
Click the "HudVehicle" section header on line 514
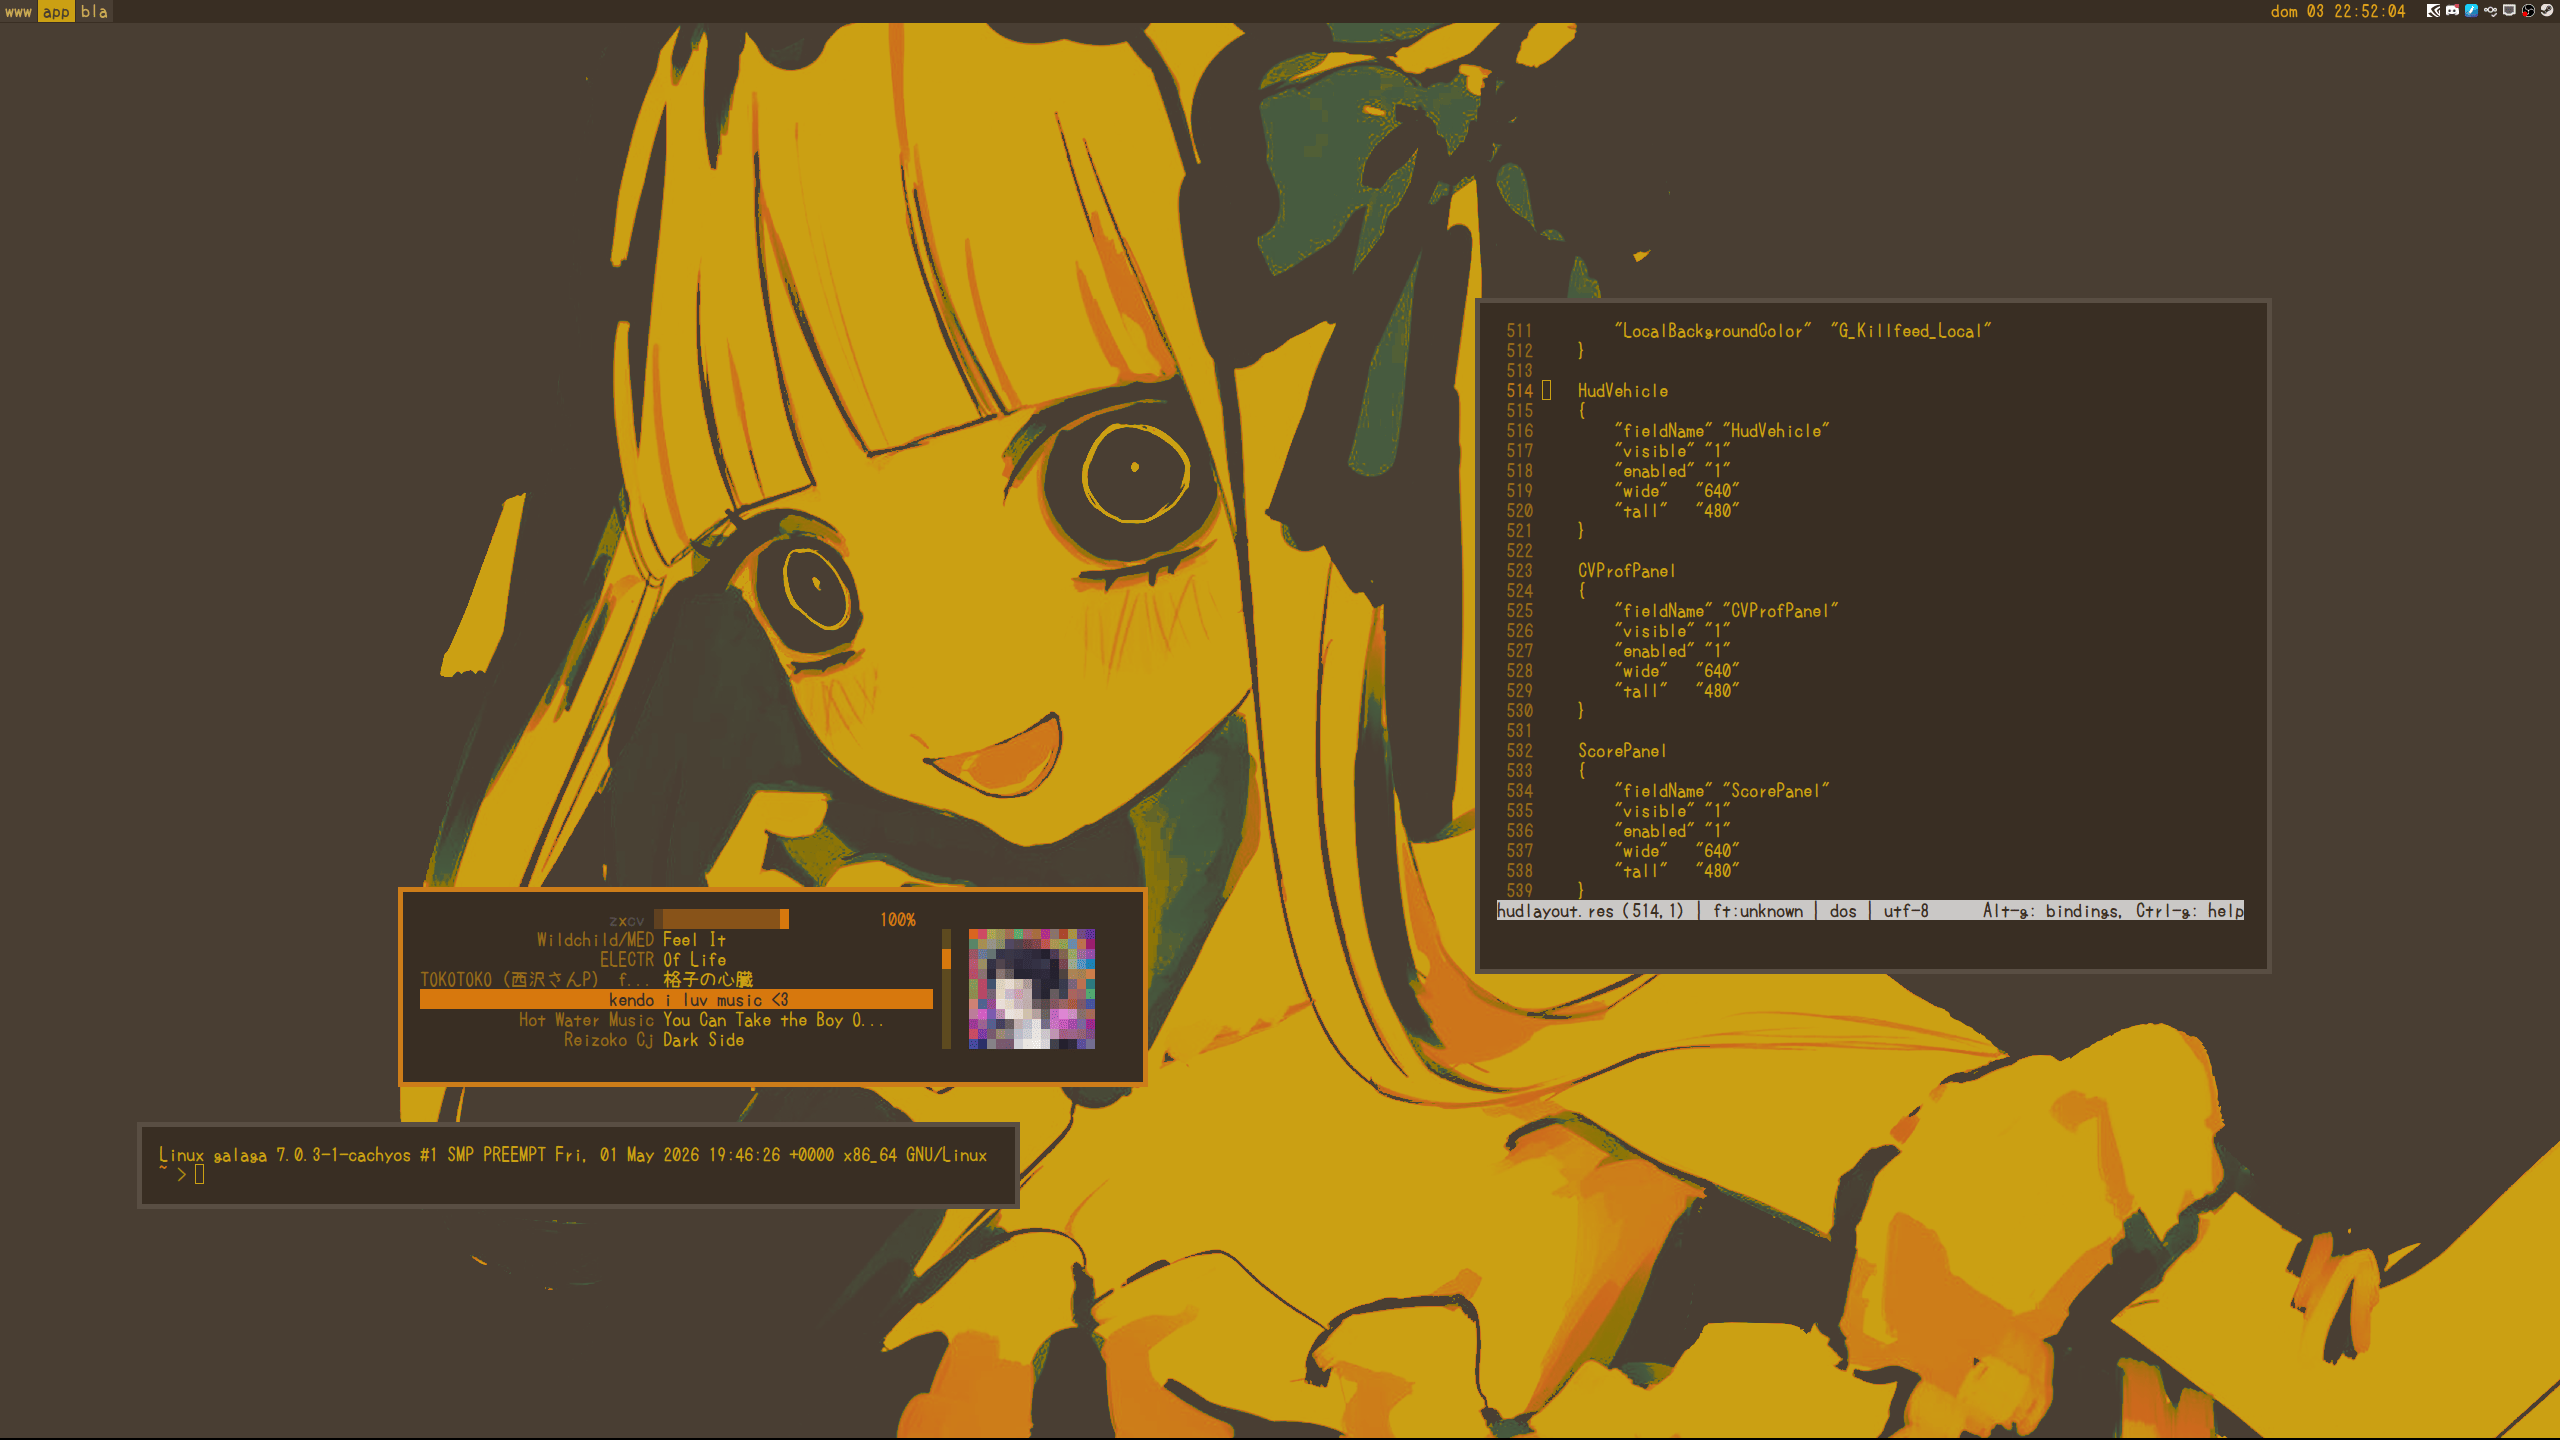1623,391
